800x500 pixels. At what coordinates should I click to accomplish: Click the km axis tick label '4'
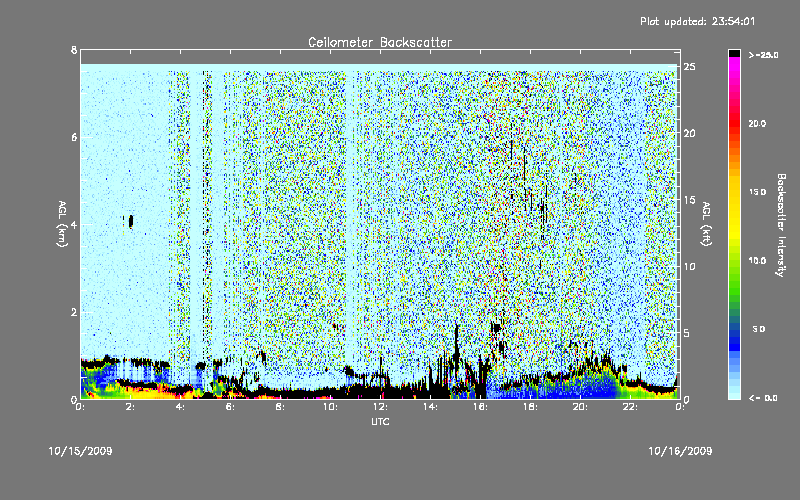click(74, 224)
